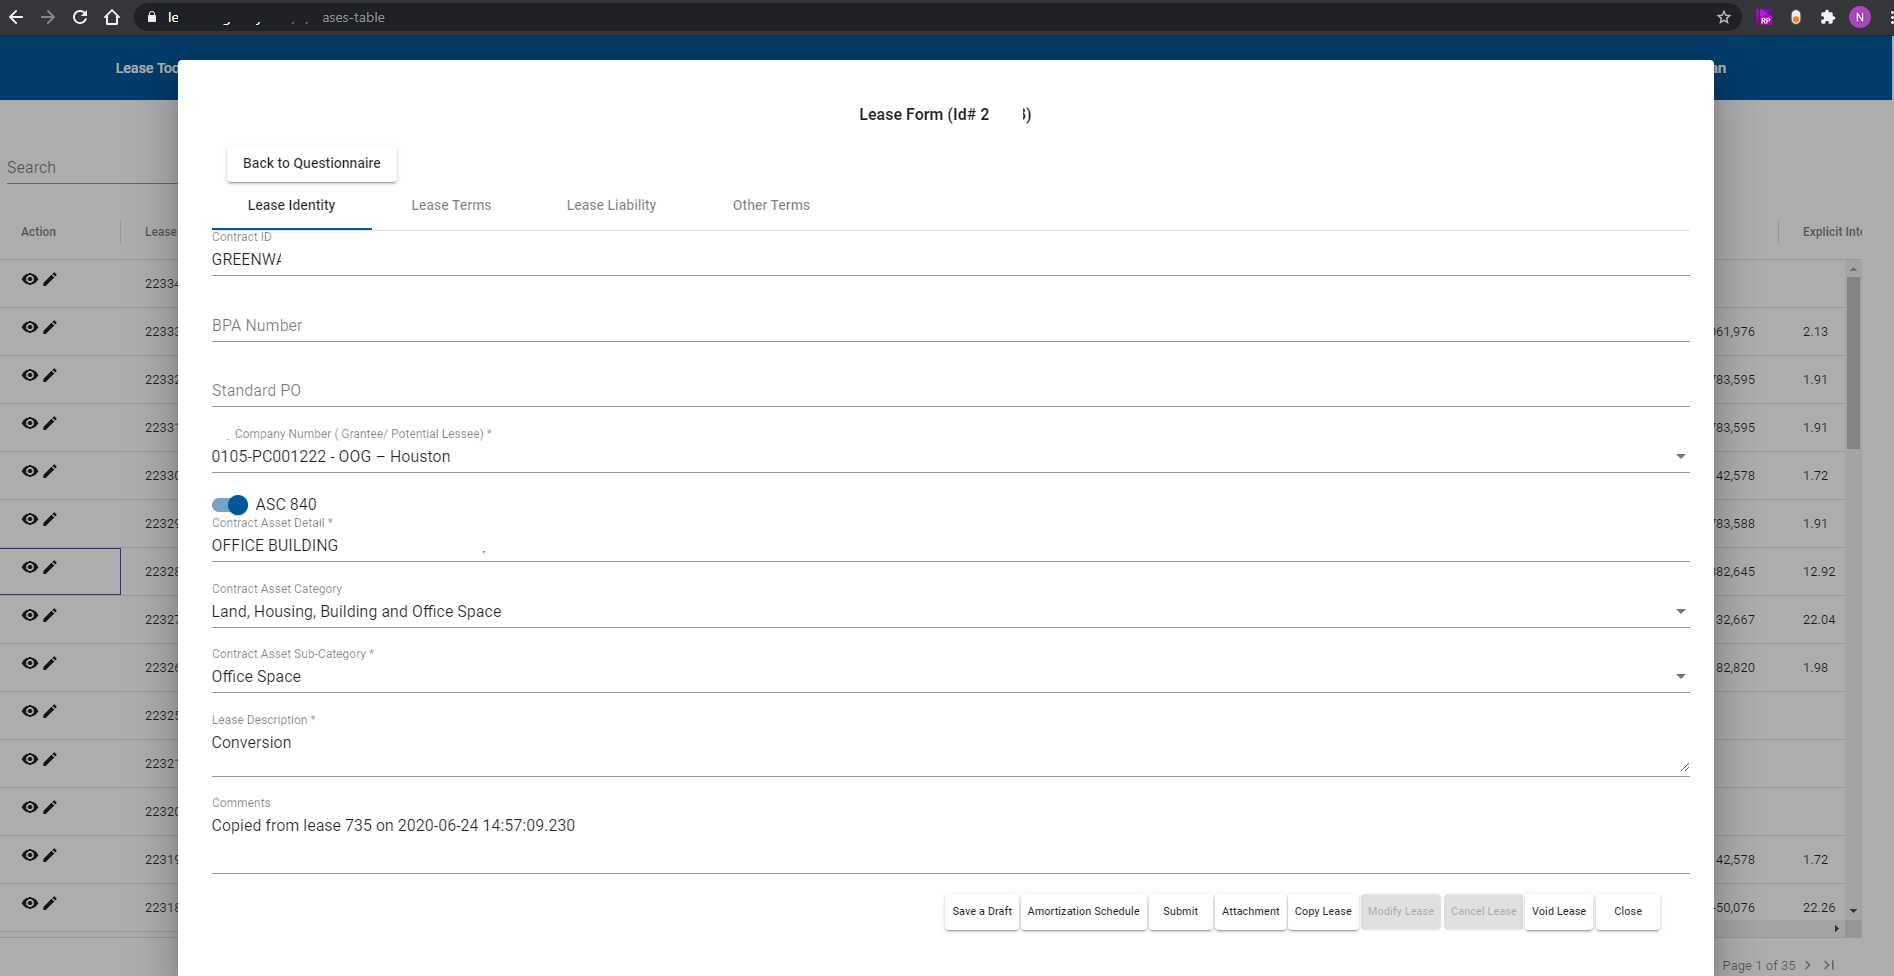Click the Comments text field

click(x=950, y=840)
